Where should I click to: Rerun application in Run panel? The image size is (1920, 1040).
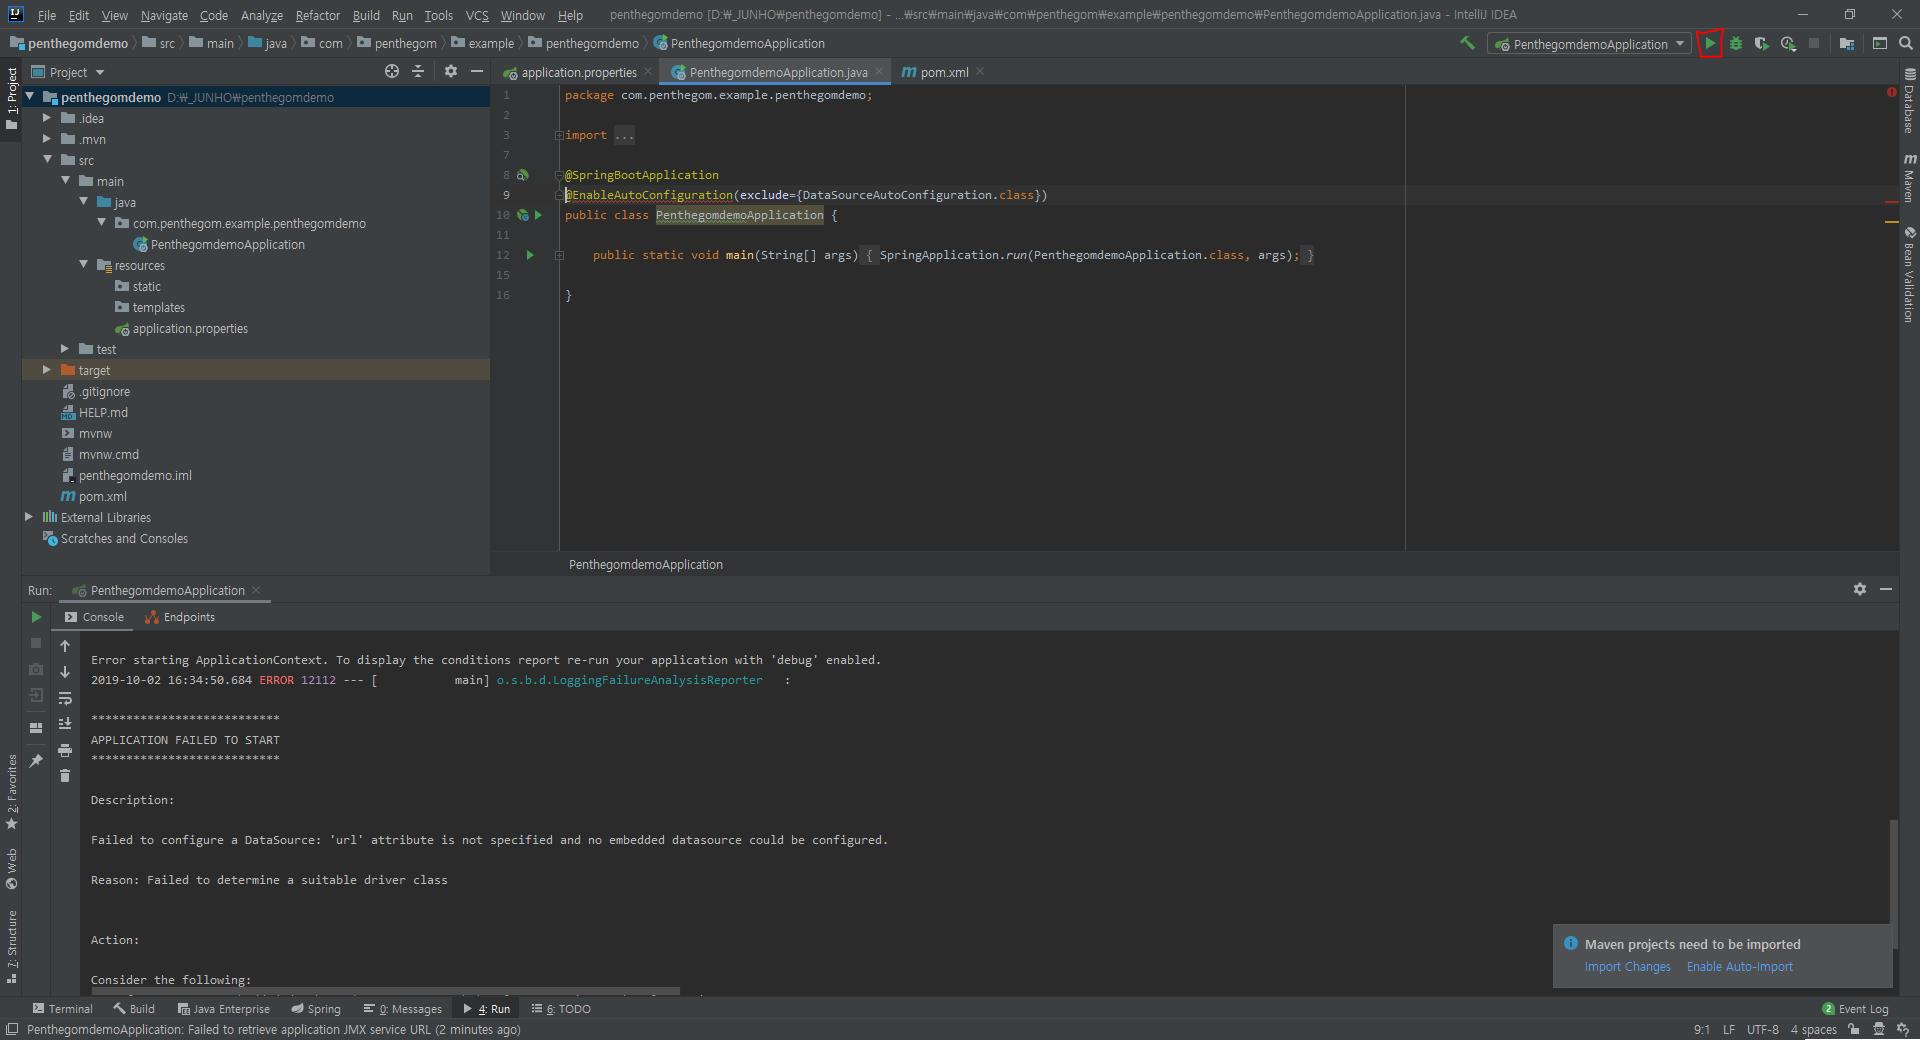[x=36, y=617]
